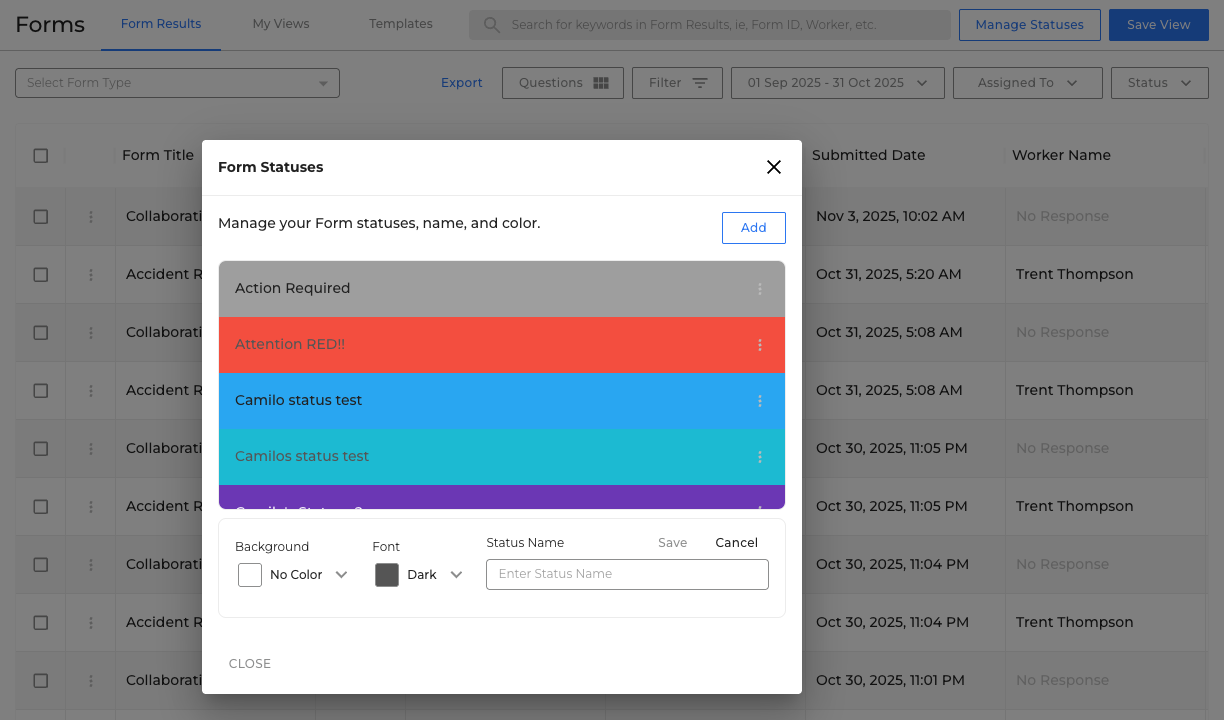The width and height of the screenshot is (1224, 720).
Task: Open row menu for Oct 30 11:05 PM Accident form
Action: point(91,506)
